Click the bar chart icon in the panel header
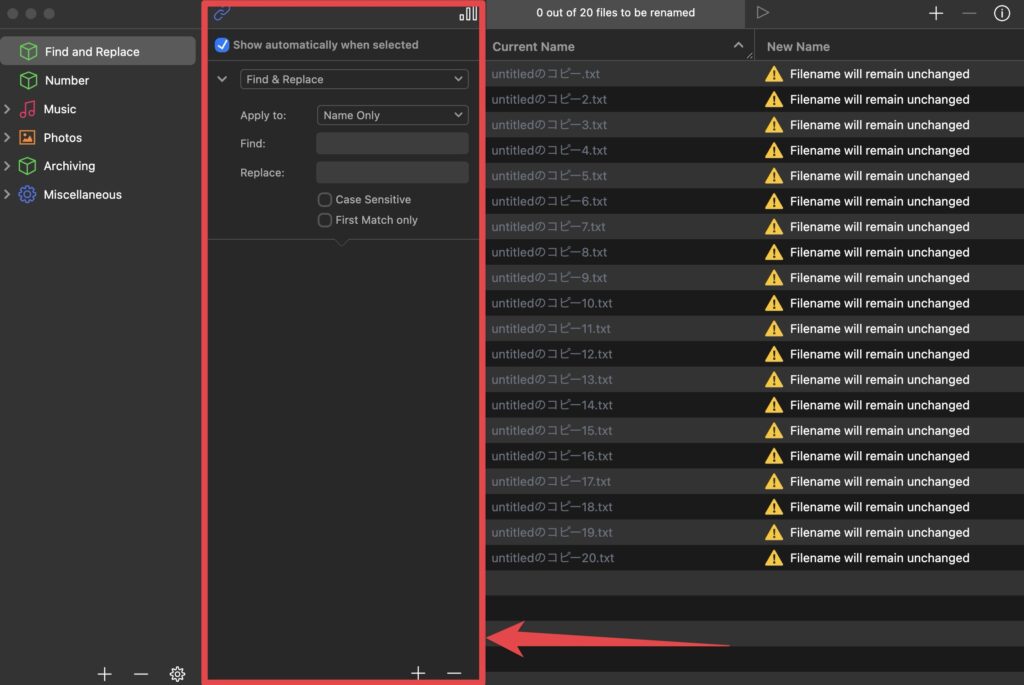Image resolution: width=1024 pixels, height=685 pixels. (468, 14)
